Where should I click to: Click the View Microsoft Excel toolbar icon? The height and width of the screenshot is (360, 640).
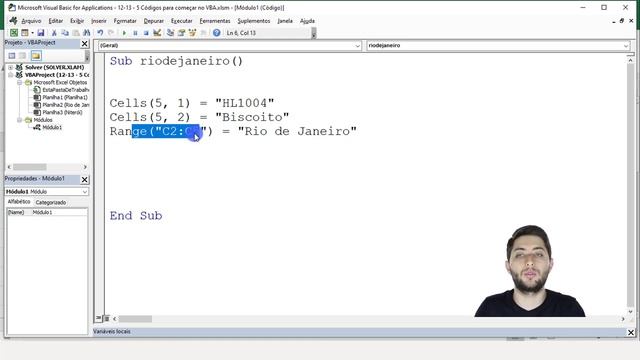pos(14,33)
